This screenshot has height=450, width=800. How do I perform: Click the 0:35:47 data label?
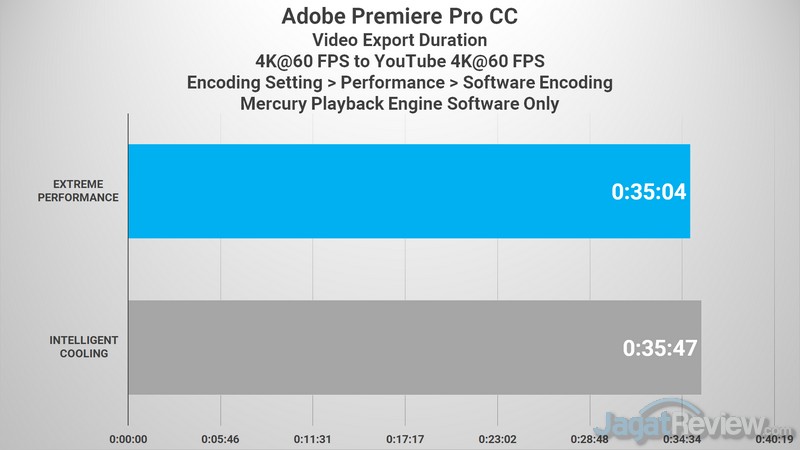tap(659, 348)
